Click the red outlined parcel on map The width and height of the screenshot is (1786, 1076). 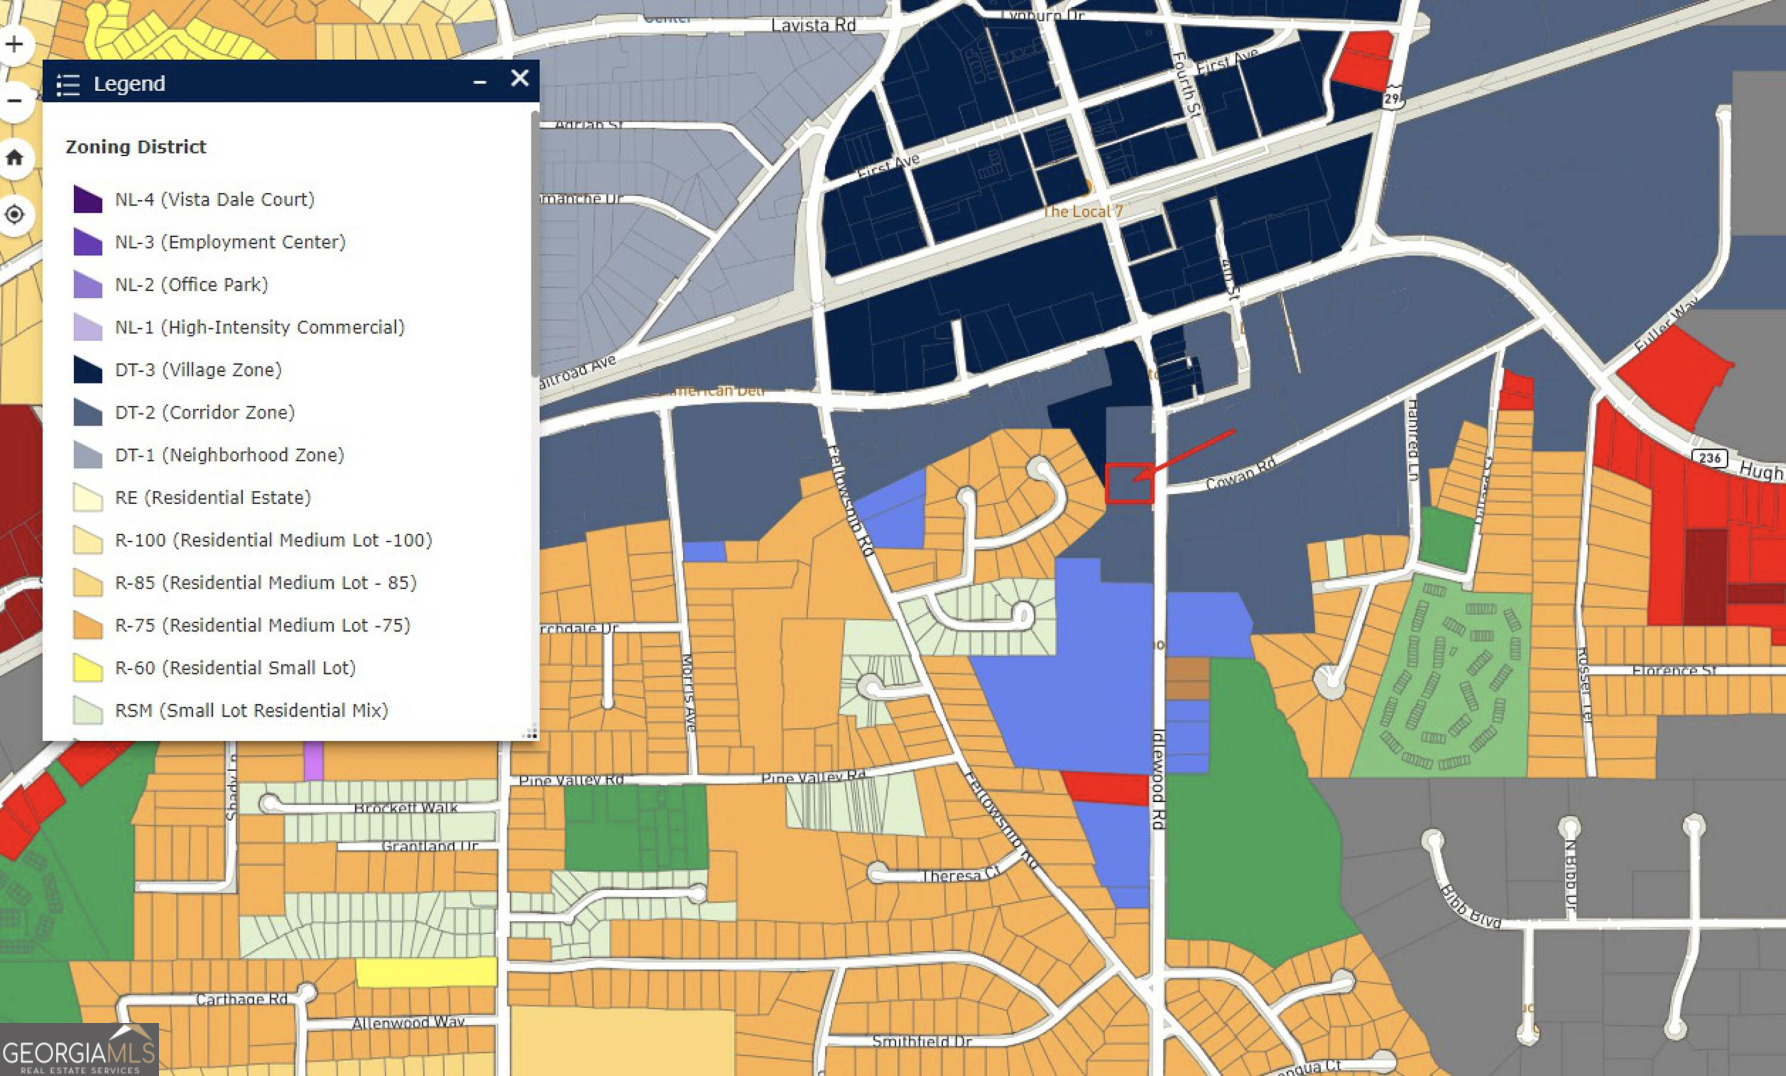(x=1129, y=484)
